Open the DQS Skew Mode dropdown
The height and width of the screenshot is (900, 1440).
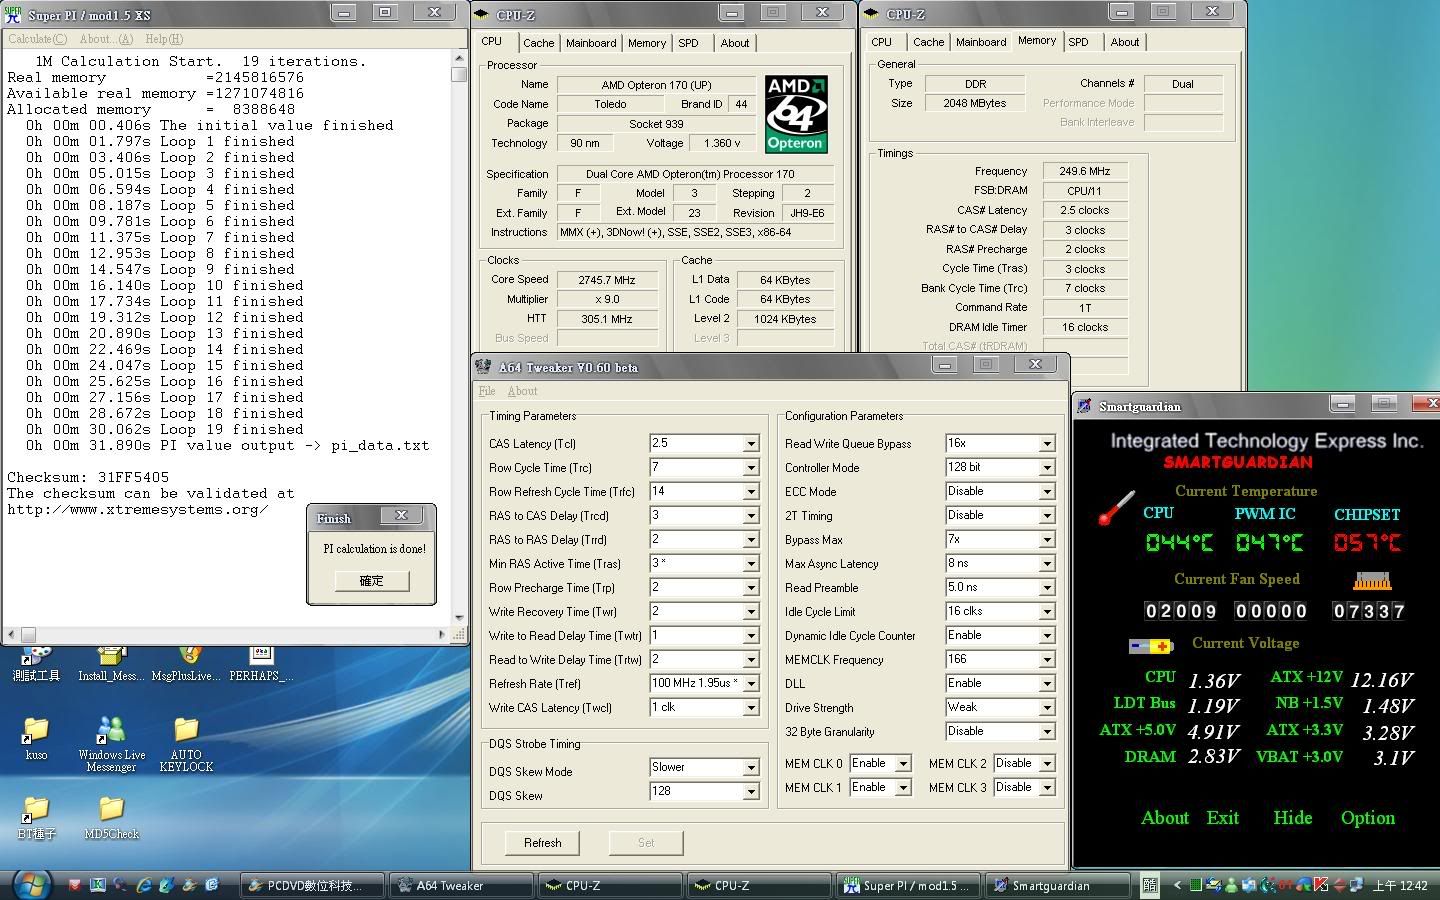click(x=750, y=768)
